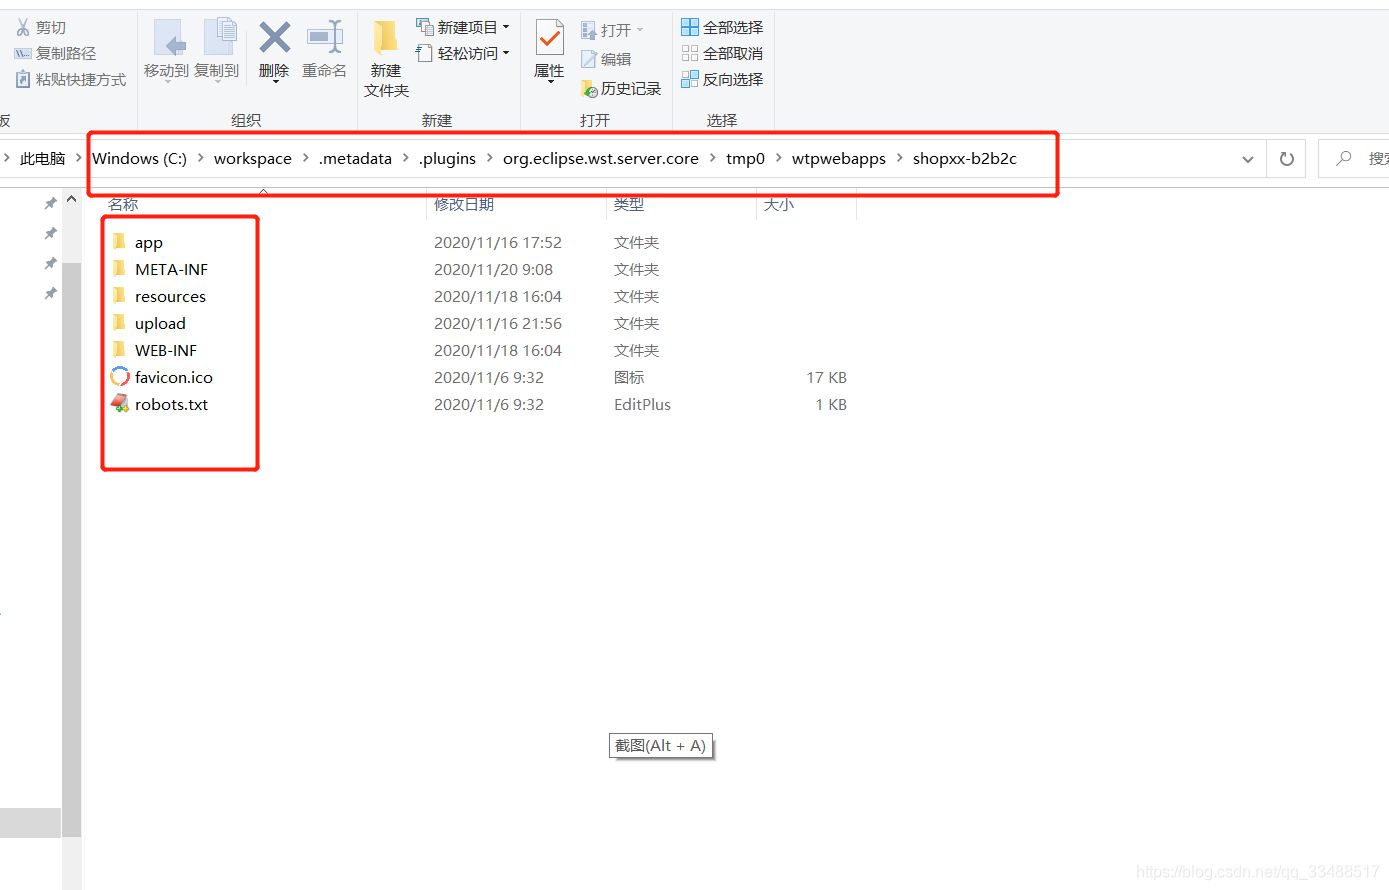Screen dimensions: 1389x890
Task: Click the EditPlus type of robots.txt
Action: [x=642, y=405]
